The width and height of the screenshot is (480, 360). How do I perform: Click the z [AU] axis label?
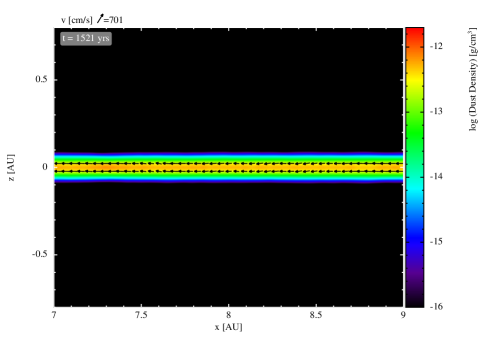pyautogui.click(x=11, y=167)
